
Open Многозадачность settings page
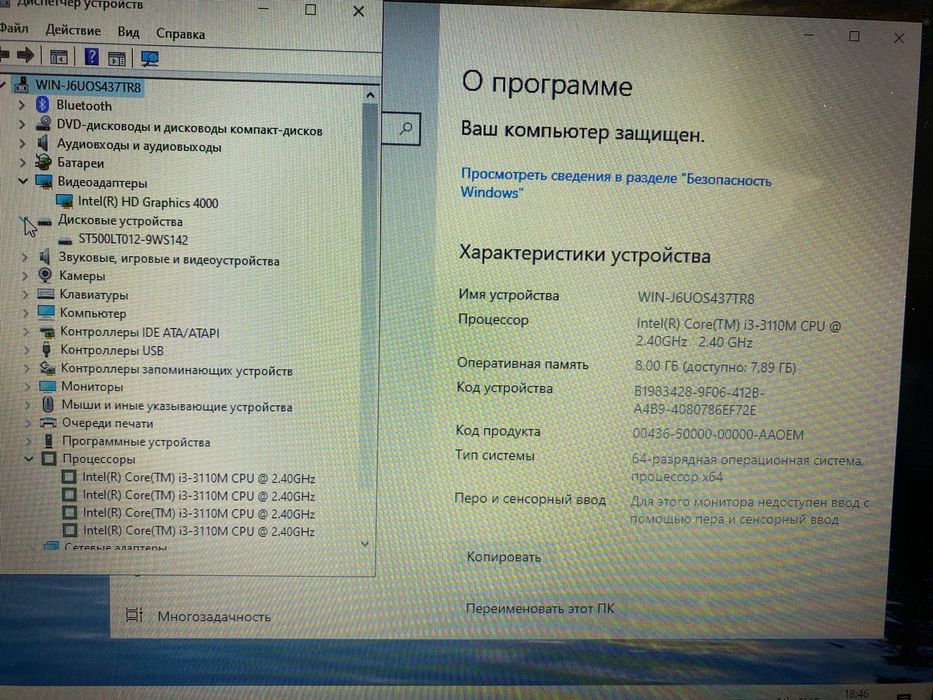point(214,617)
